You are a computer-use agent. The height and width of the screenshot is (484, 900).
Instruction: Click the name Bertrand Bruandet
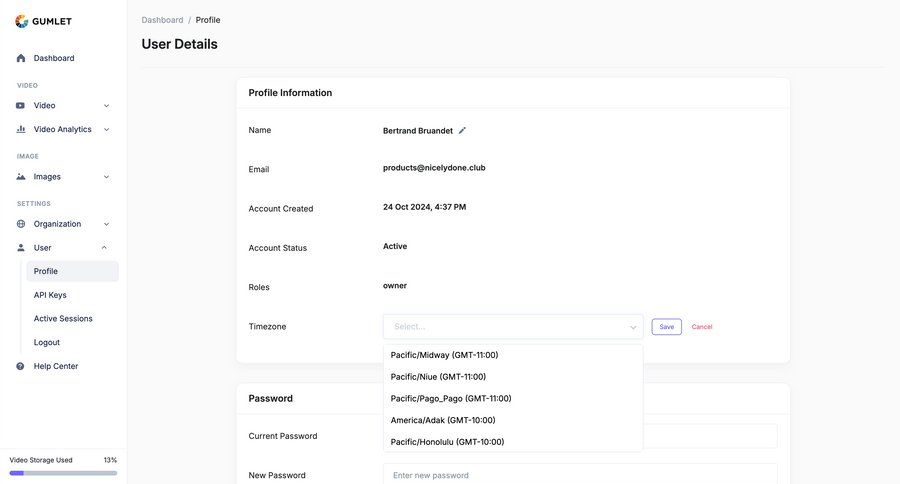coord(418,131)
